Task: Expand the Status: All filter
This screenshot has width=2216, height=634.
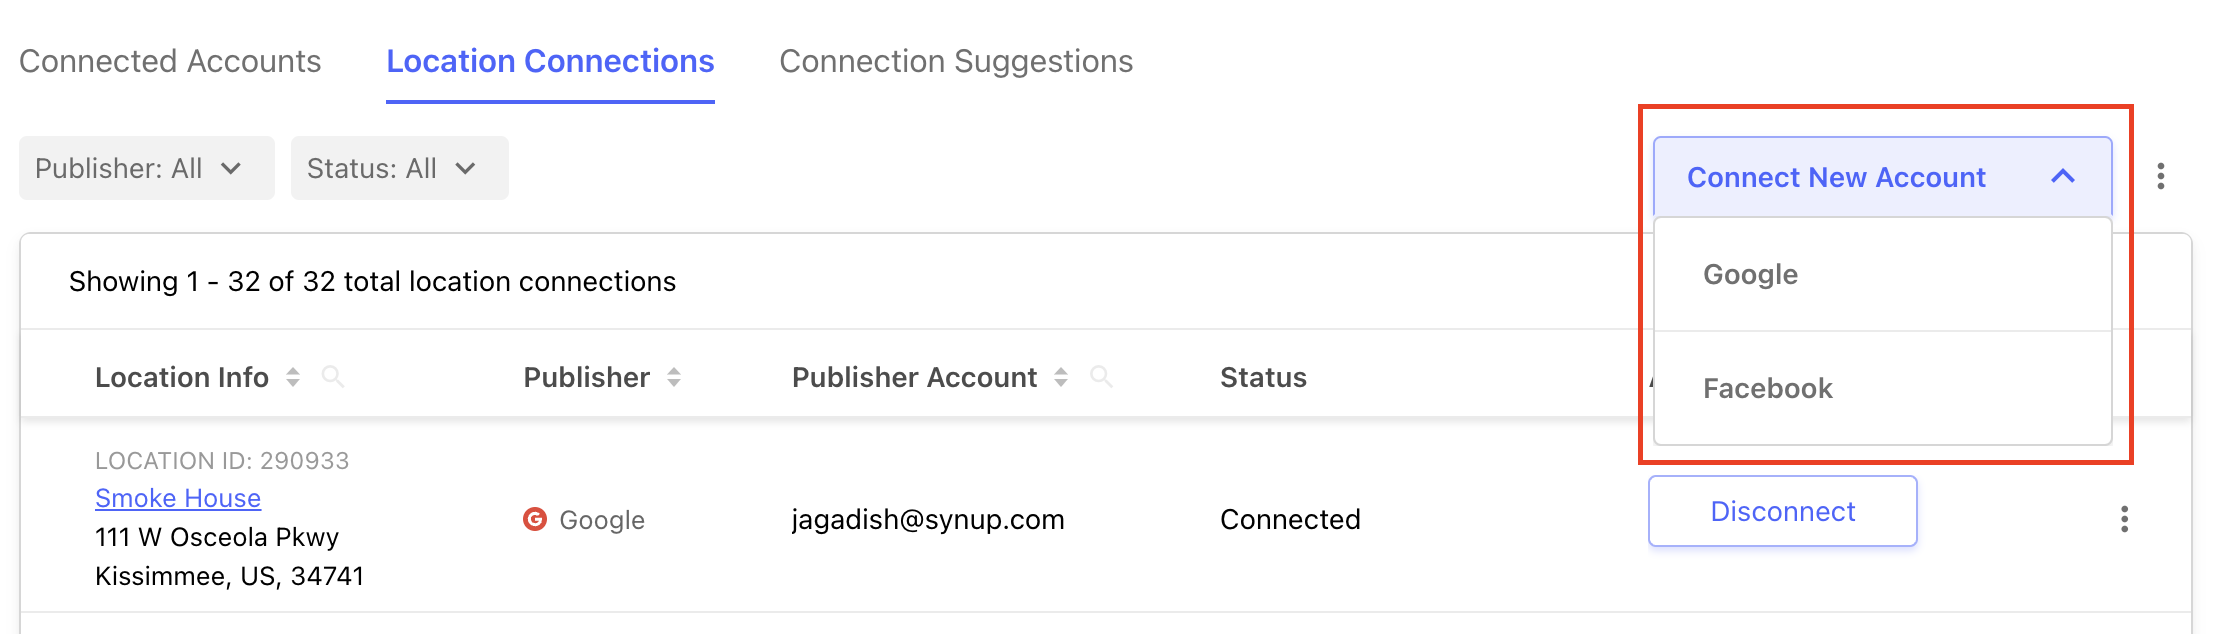Action: [x=399, y=168]
